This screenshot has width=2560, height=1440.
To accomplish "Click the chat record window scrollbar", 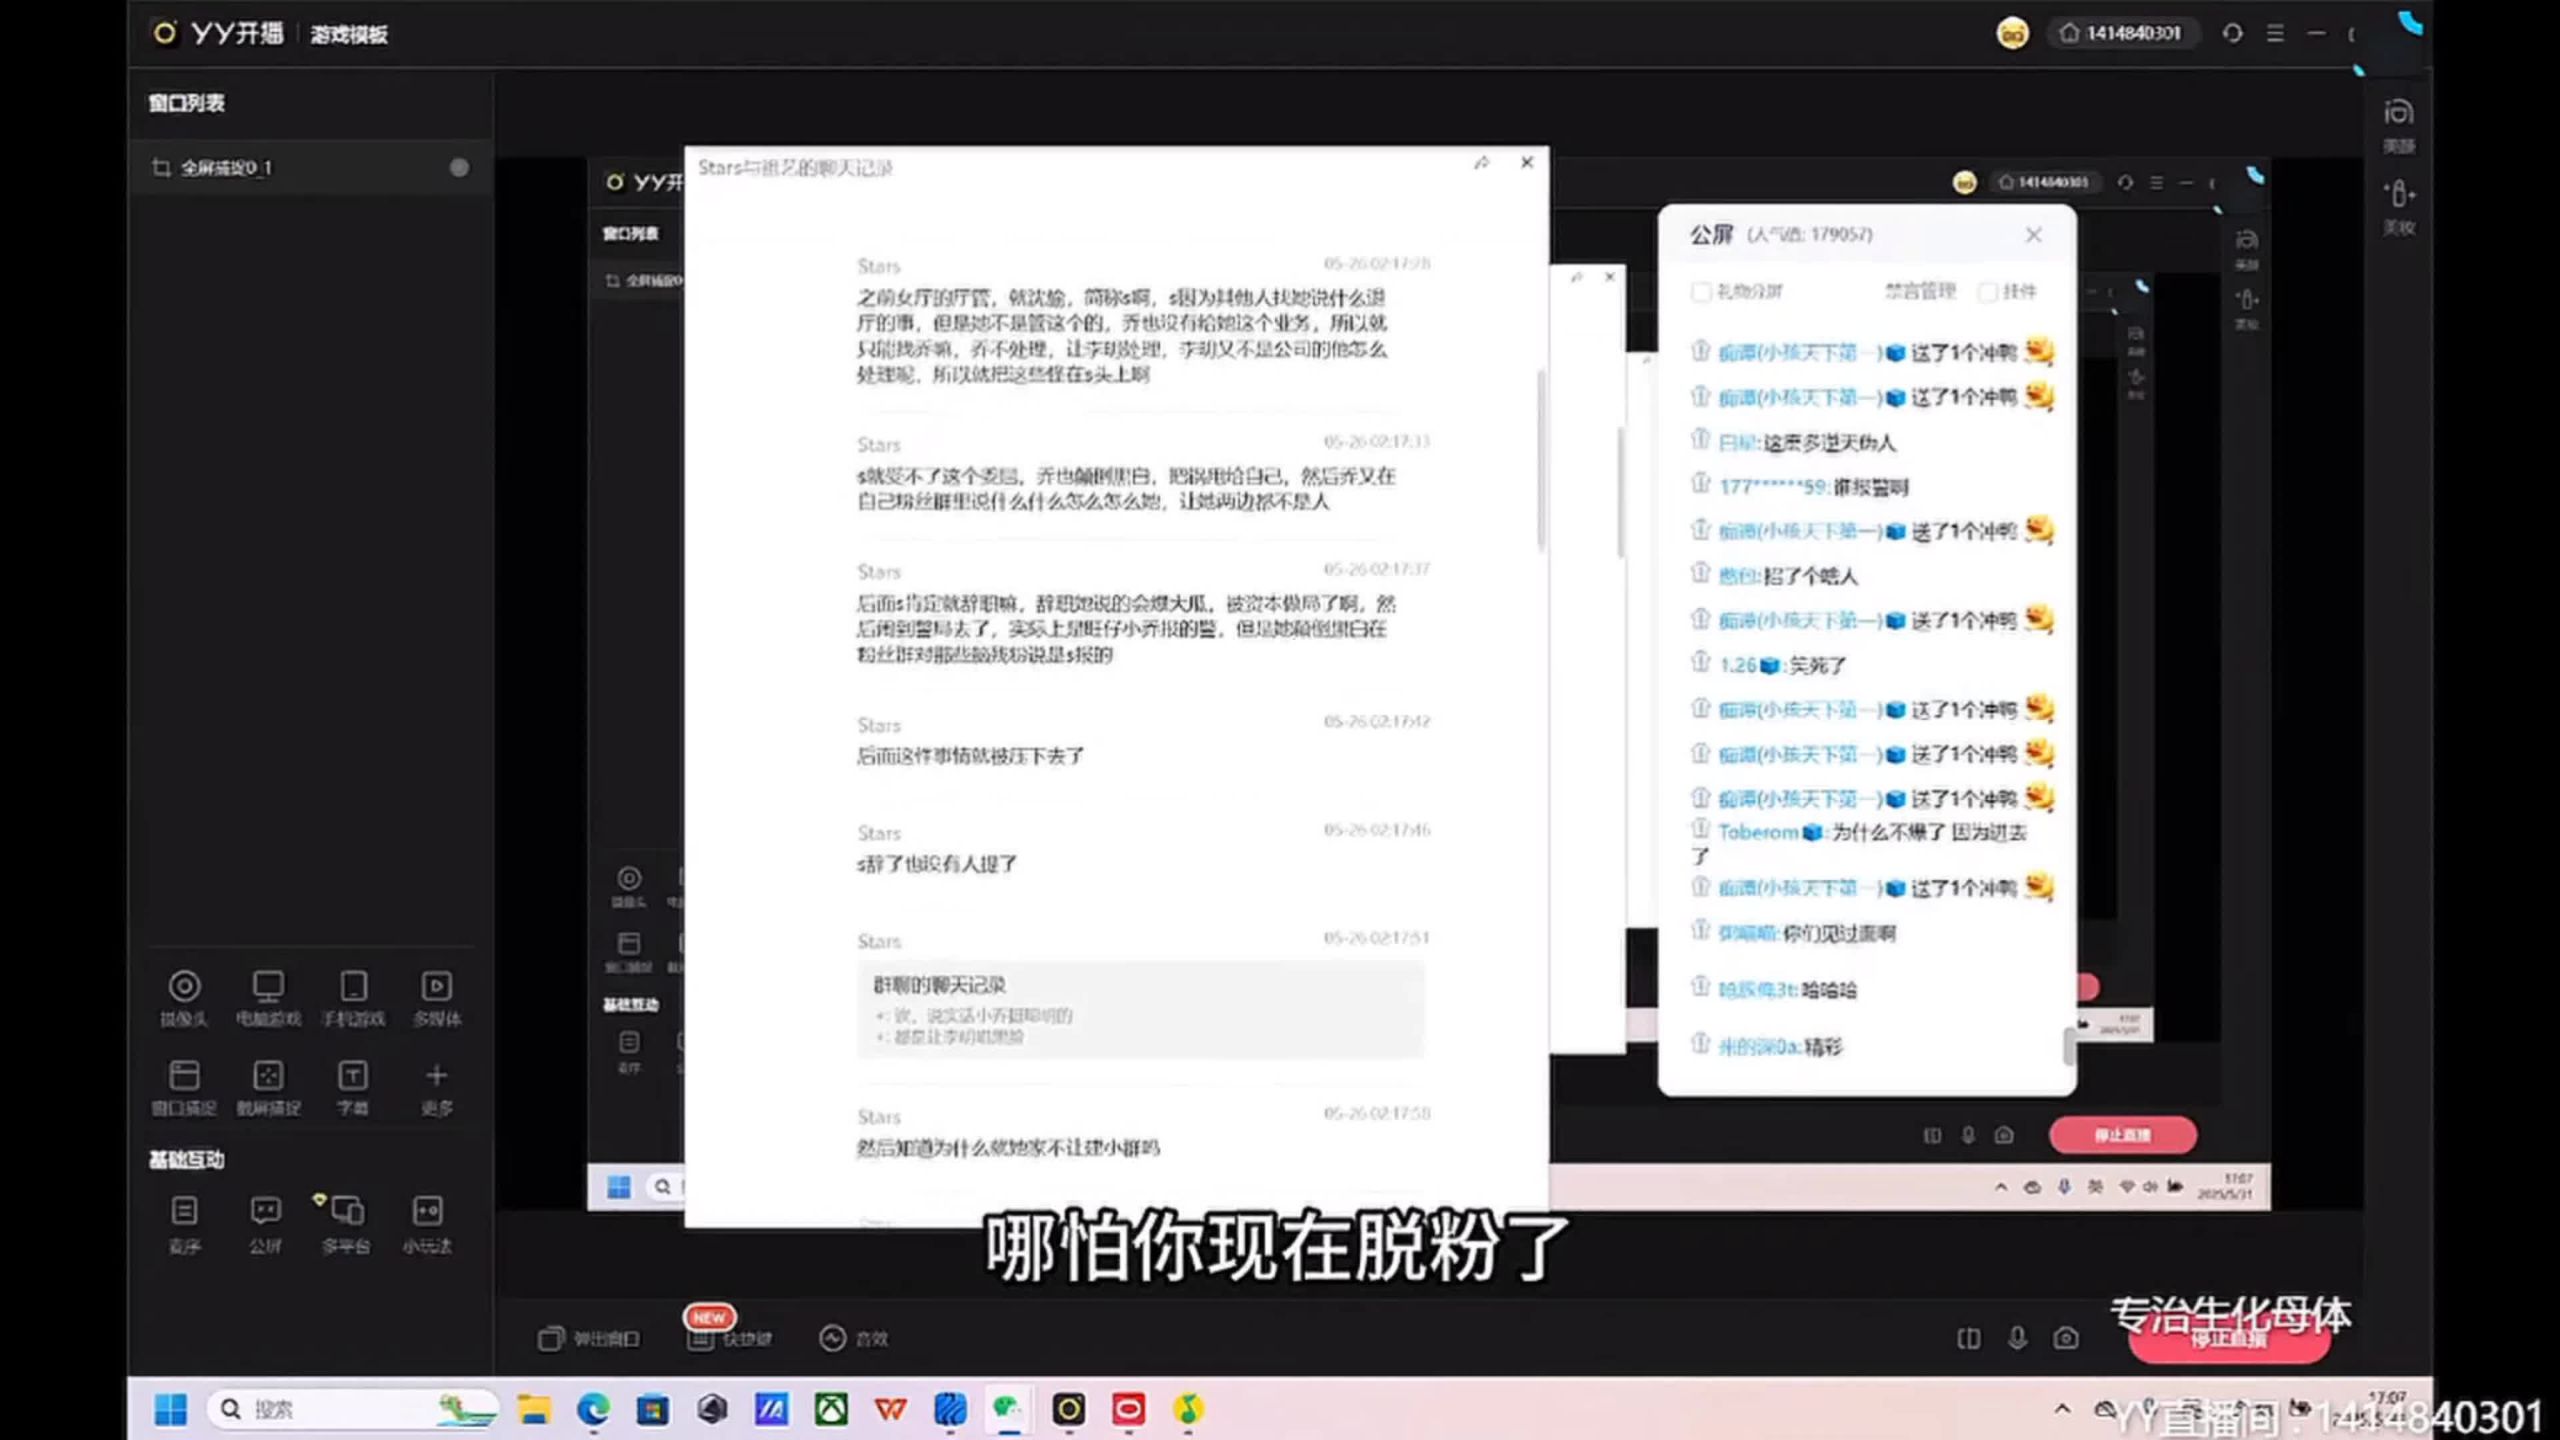I will coord(1541,460).
